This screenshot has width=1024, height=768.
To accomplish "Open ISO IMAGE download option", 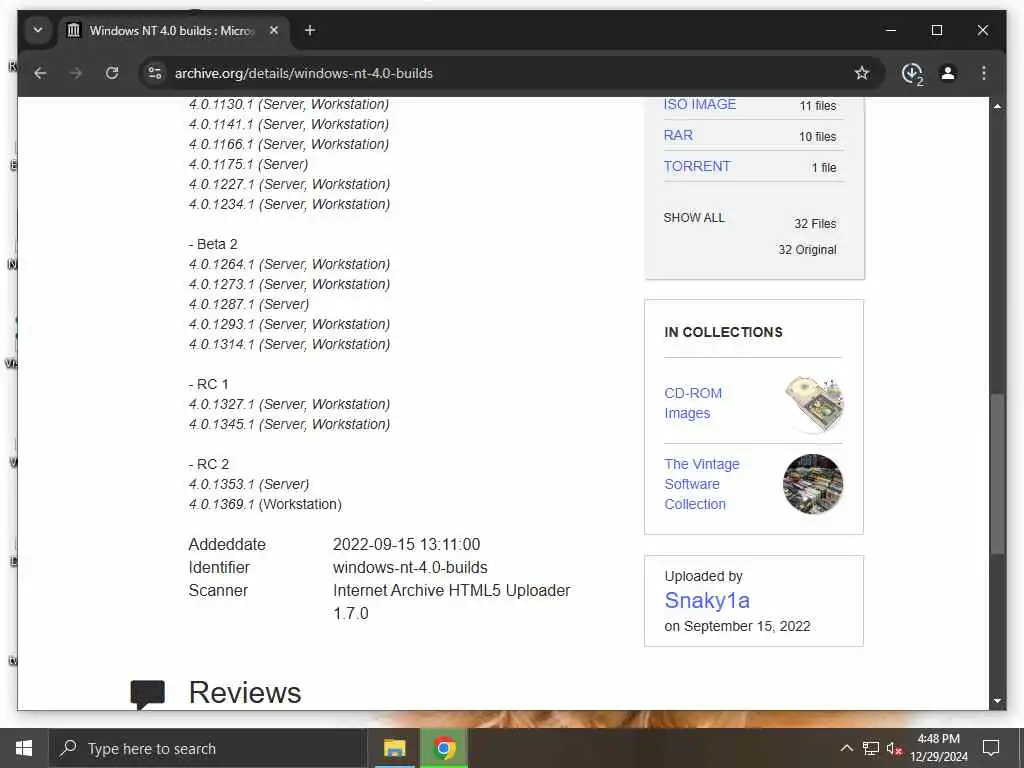I will (699, 104).
